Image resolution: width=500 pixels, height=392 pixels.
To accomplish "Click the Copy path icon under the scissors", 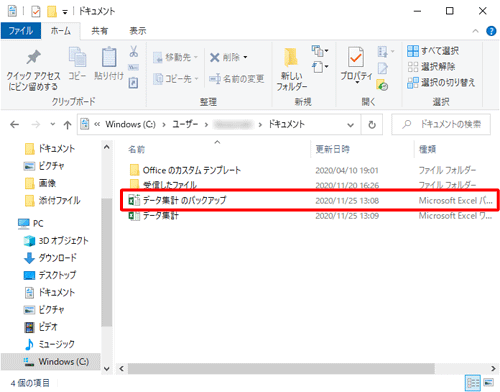I will click(133, 68).
